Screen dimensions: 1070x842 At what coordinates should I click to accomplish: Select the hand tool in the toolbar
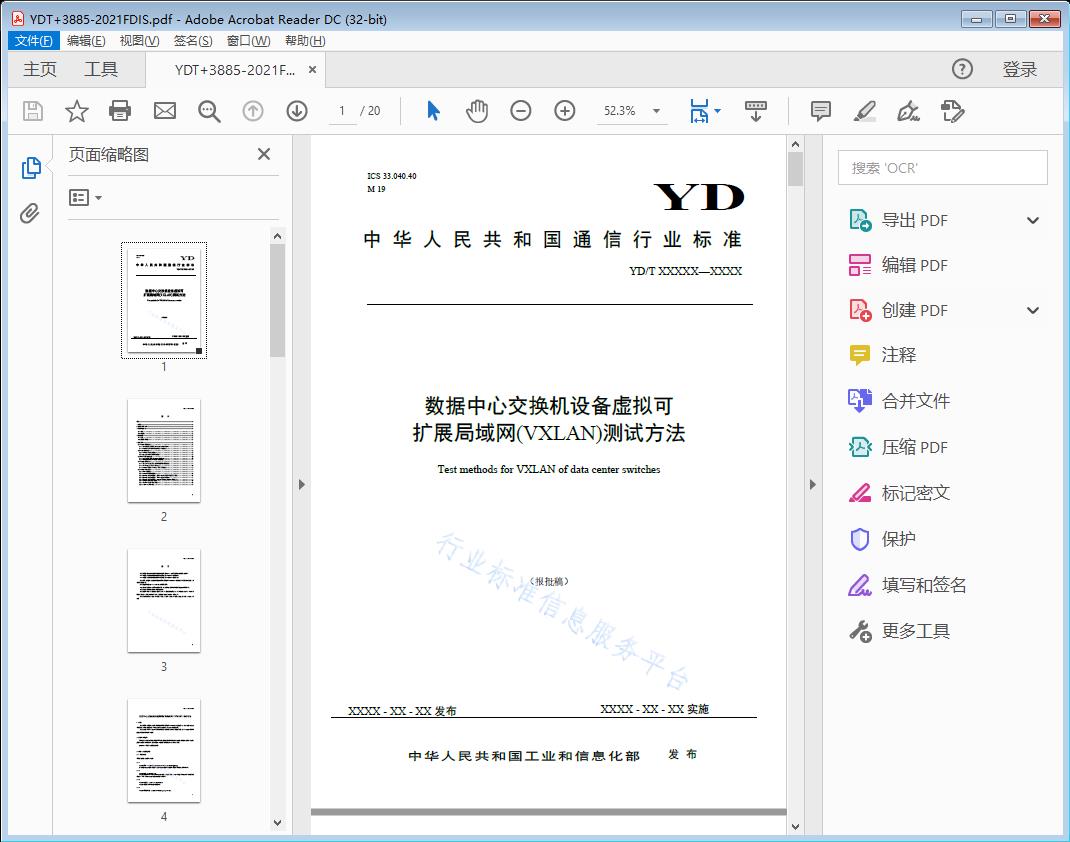477,111
